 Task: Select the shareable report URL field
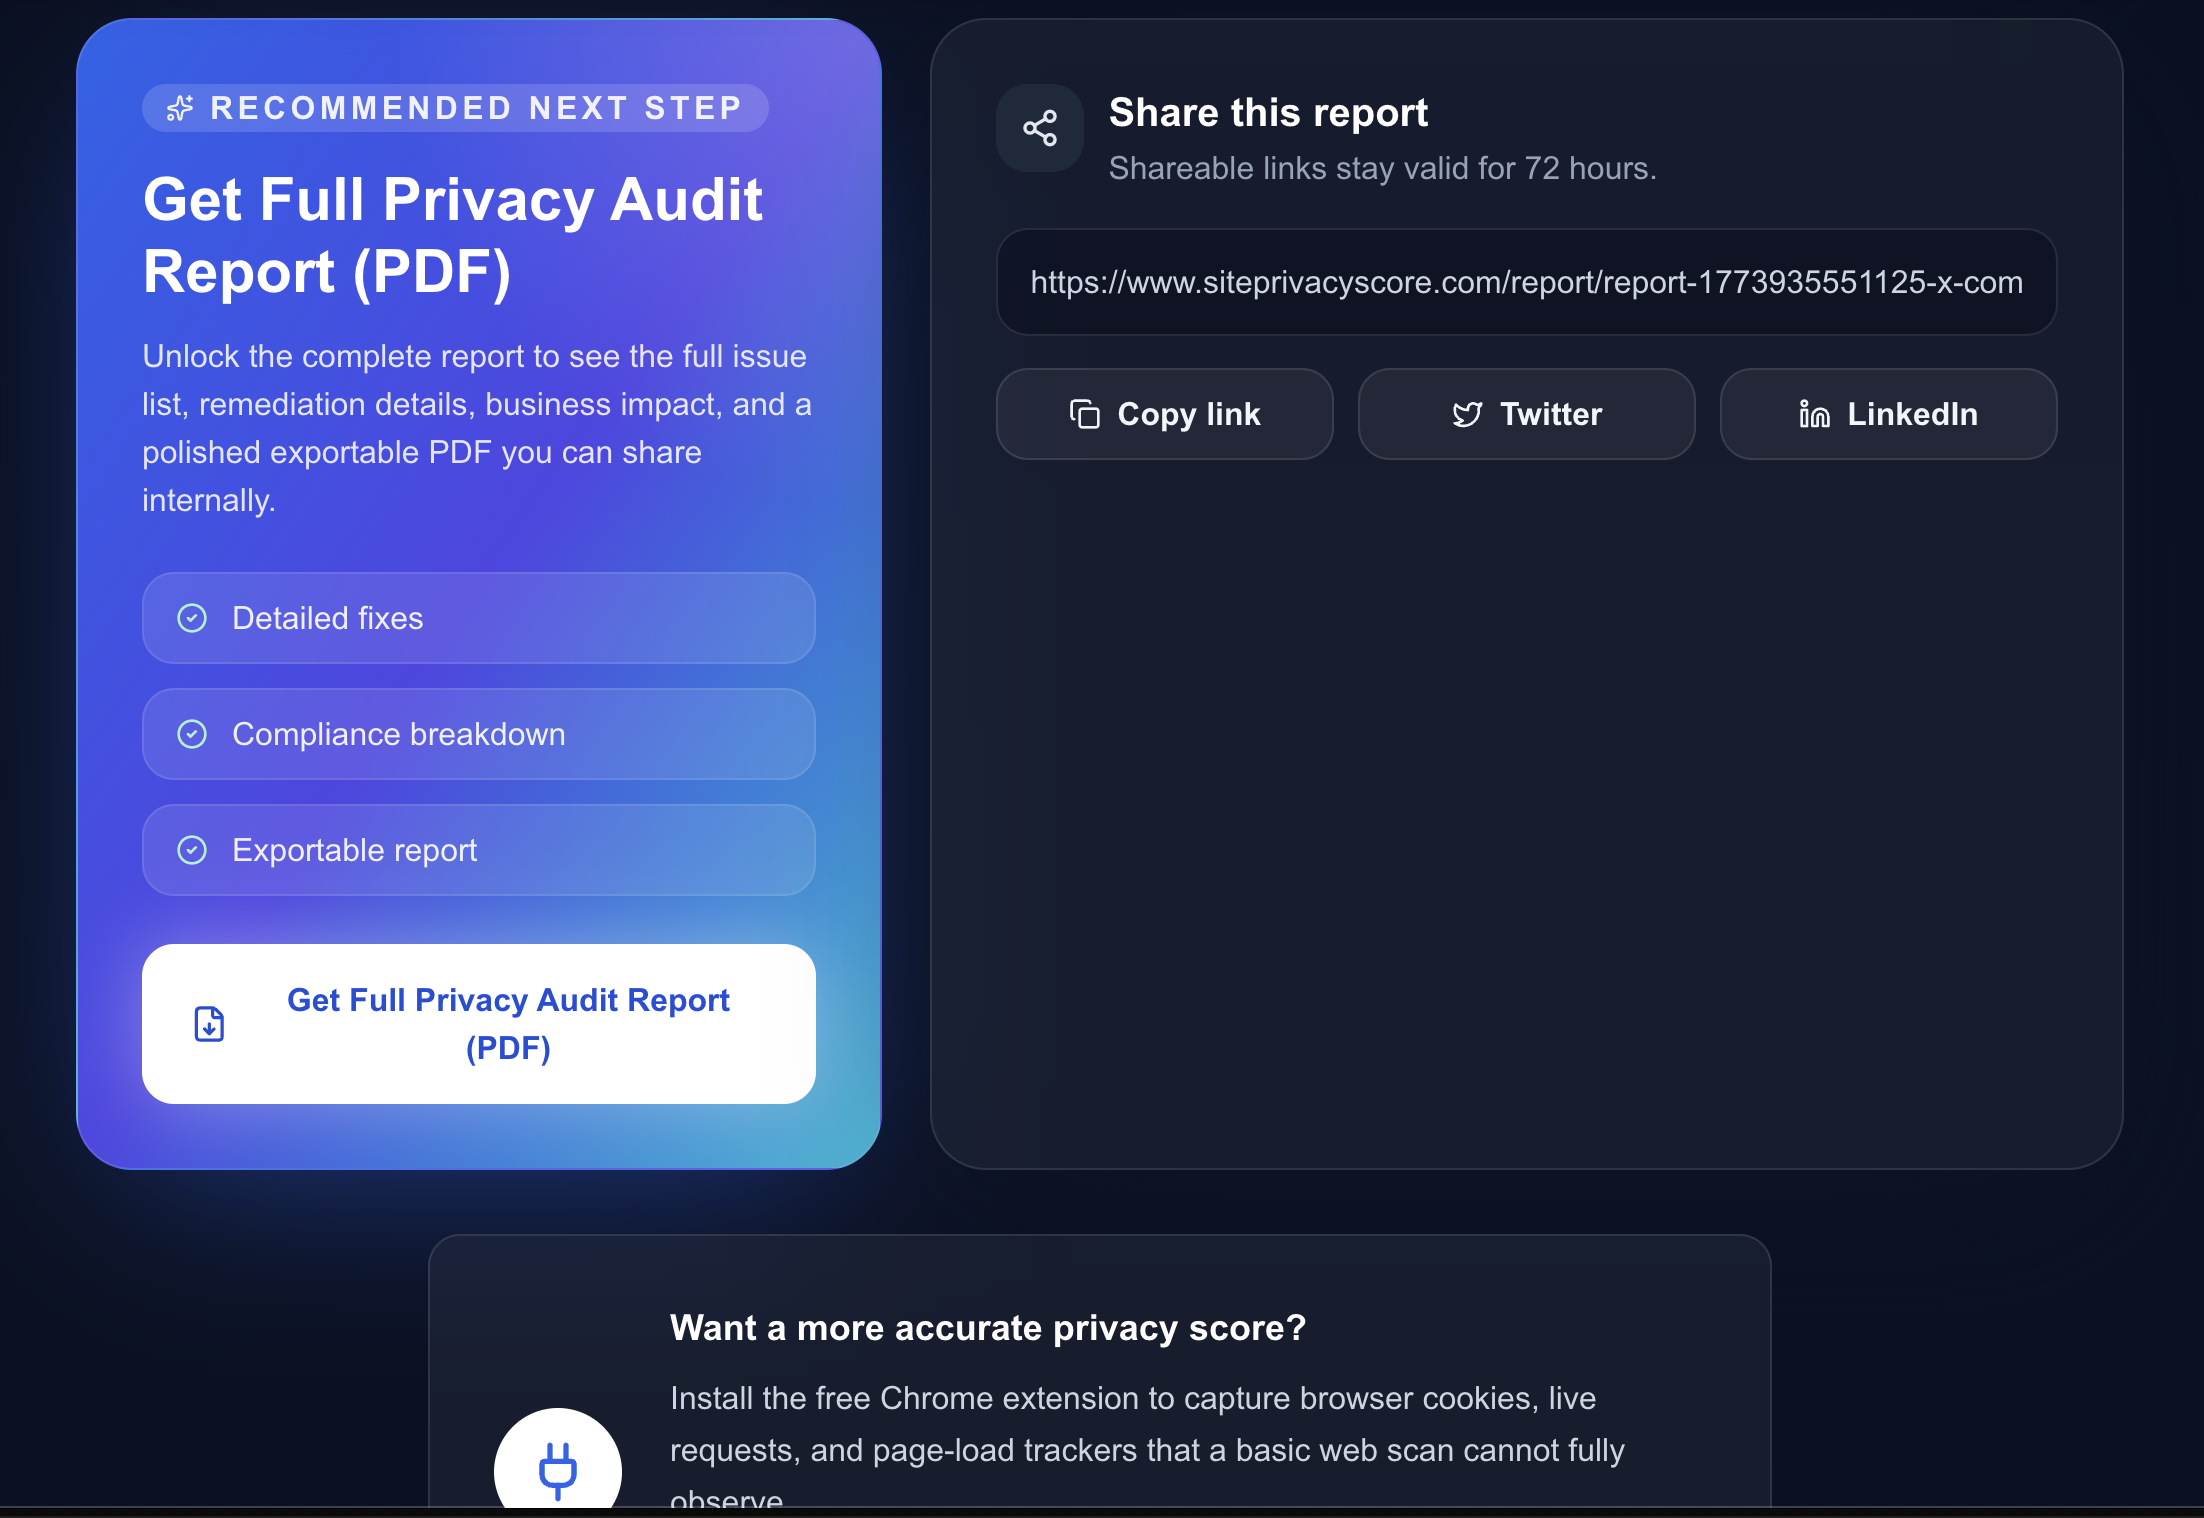click(1524, 282)
